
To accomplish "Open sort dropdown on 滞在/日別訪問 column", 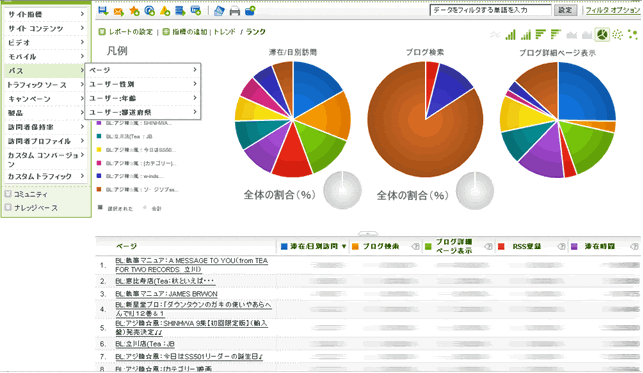I will coord(344,246).
